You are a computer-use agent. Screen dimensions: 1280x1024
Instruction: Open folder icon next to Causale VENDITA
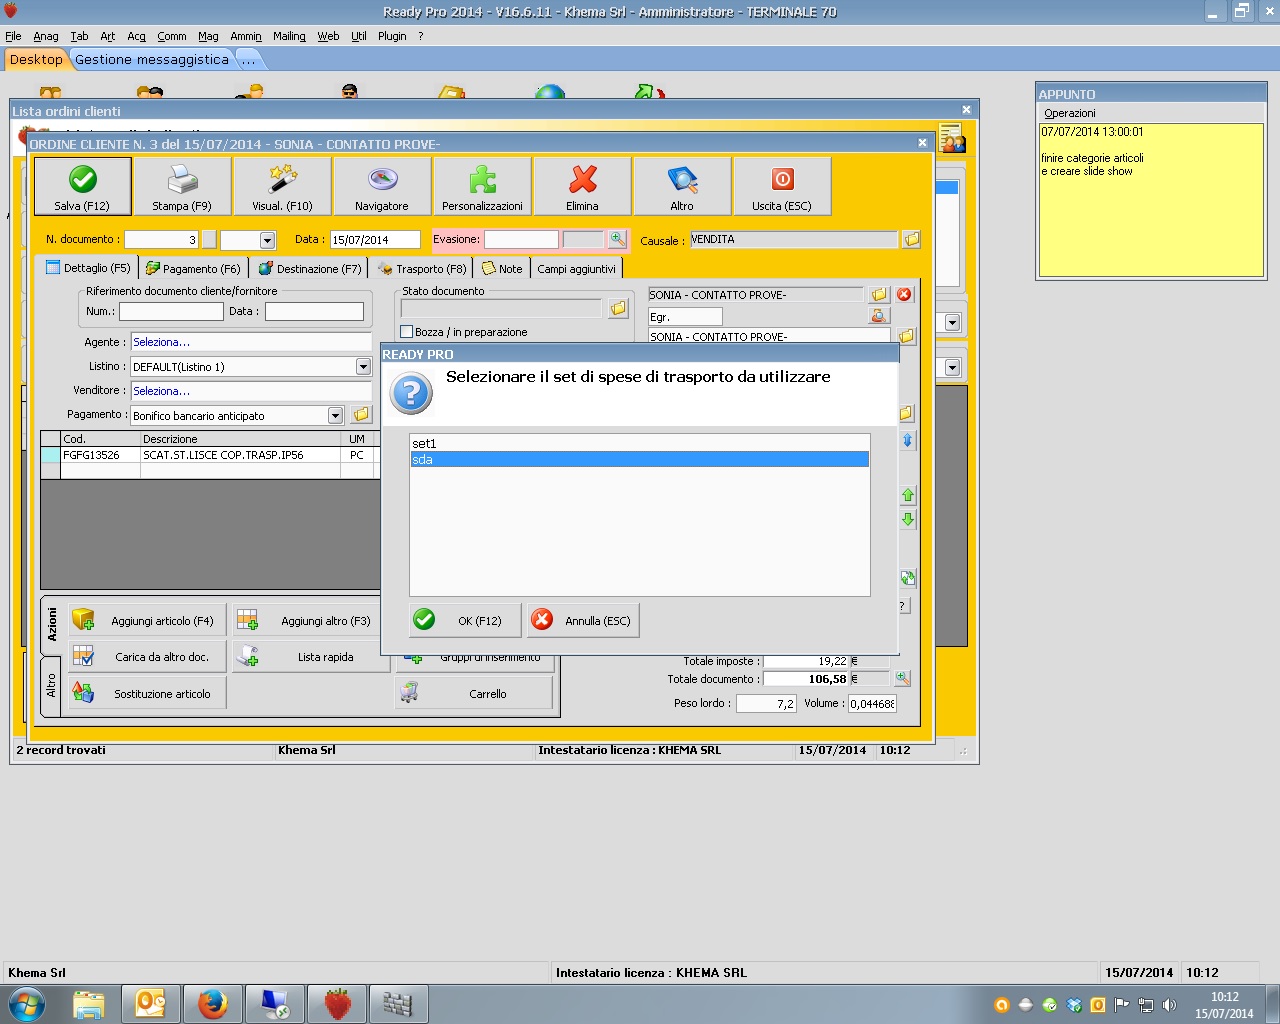coord(911,239)
